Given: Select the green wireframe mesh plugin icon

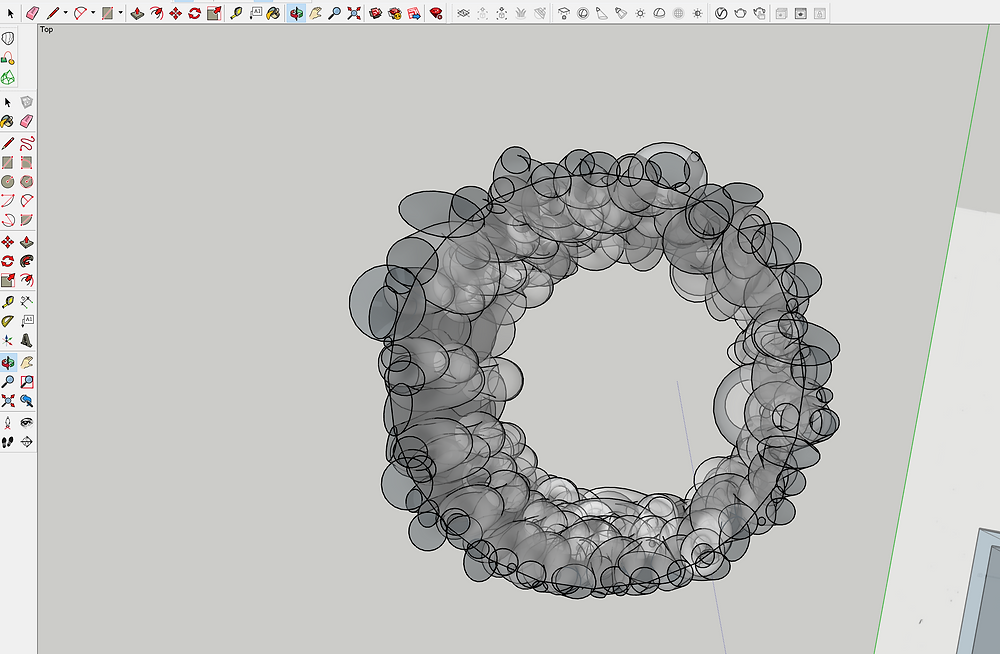Looking at the screenshot, I should [x=8, y=77].
